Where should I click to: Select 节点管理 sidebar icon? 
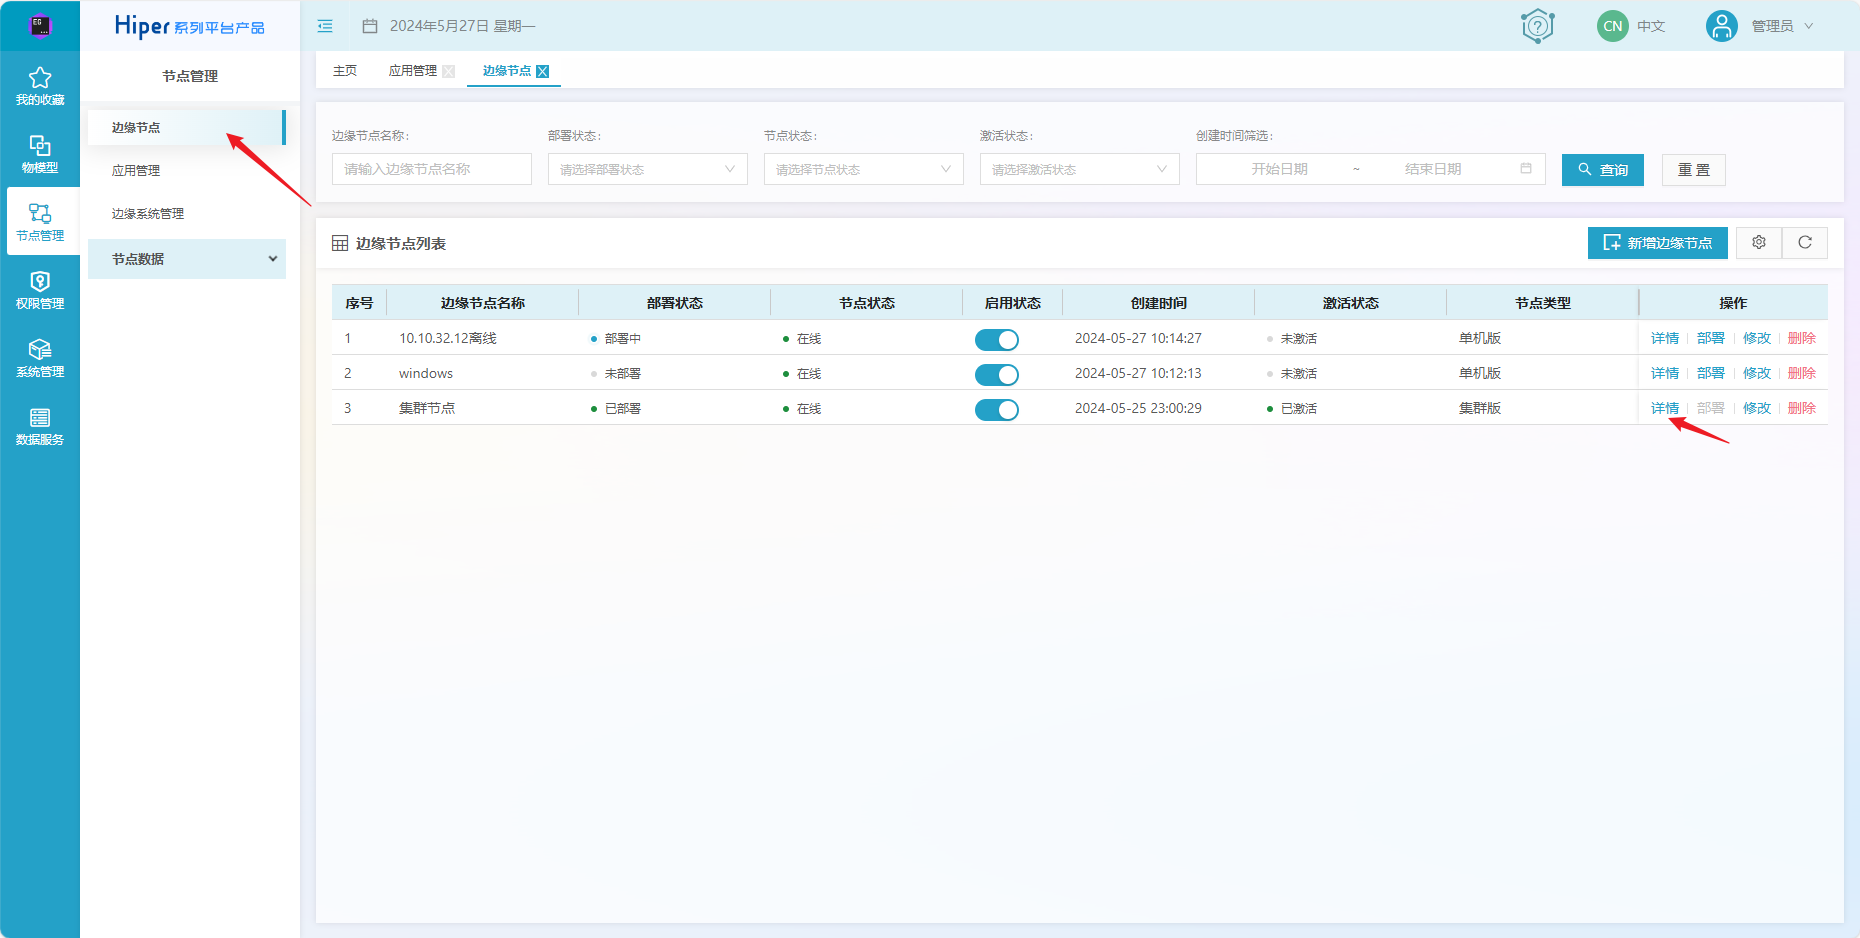pos(40,213)
